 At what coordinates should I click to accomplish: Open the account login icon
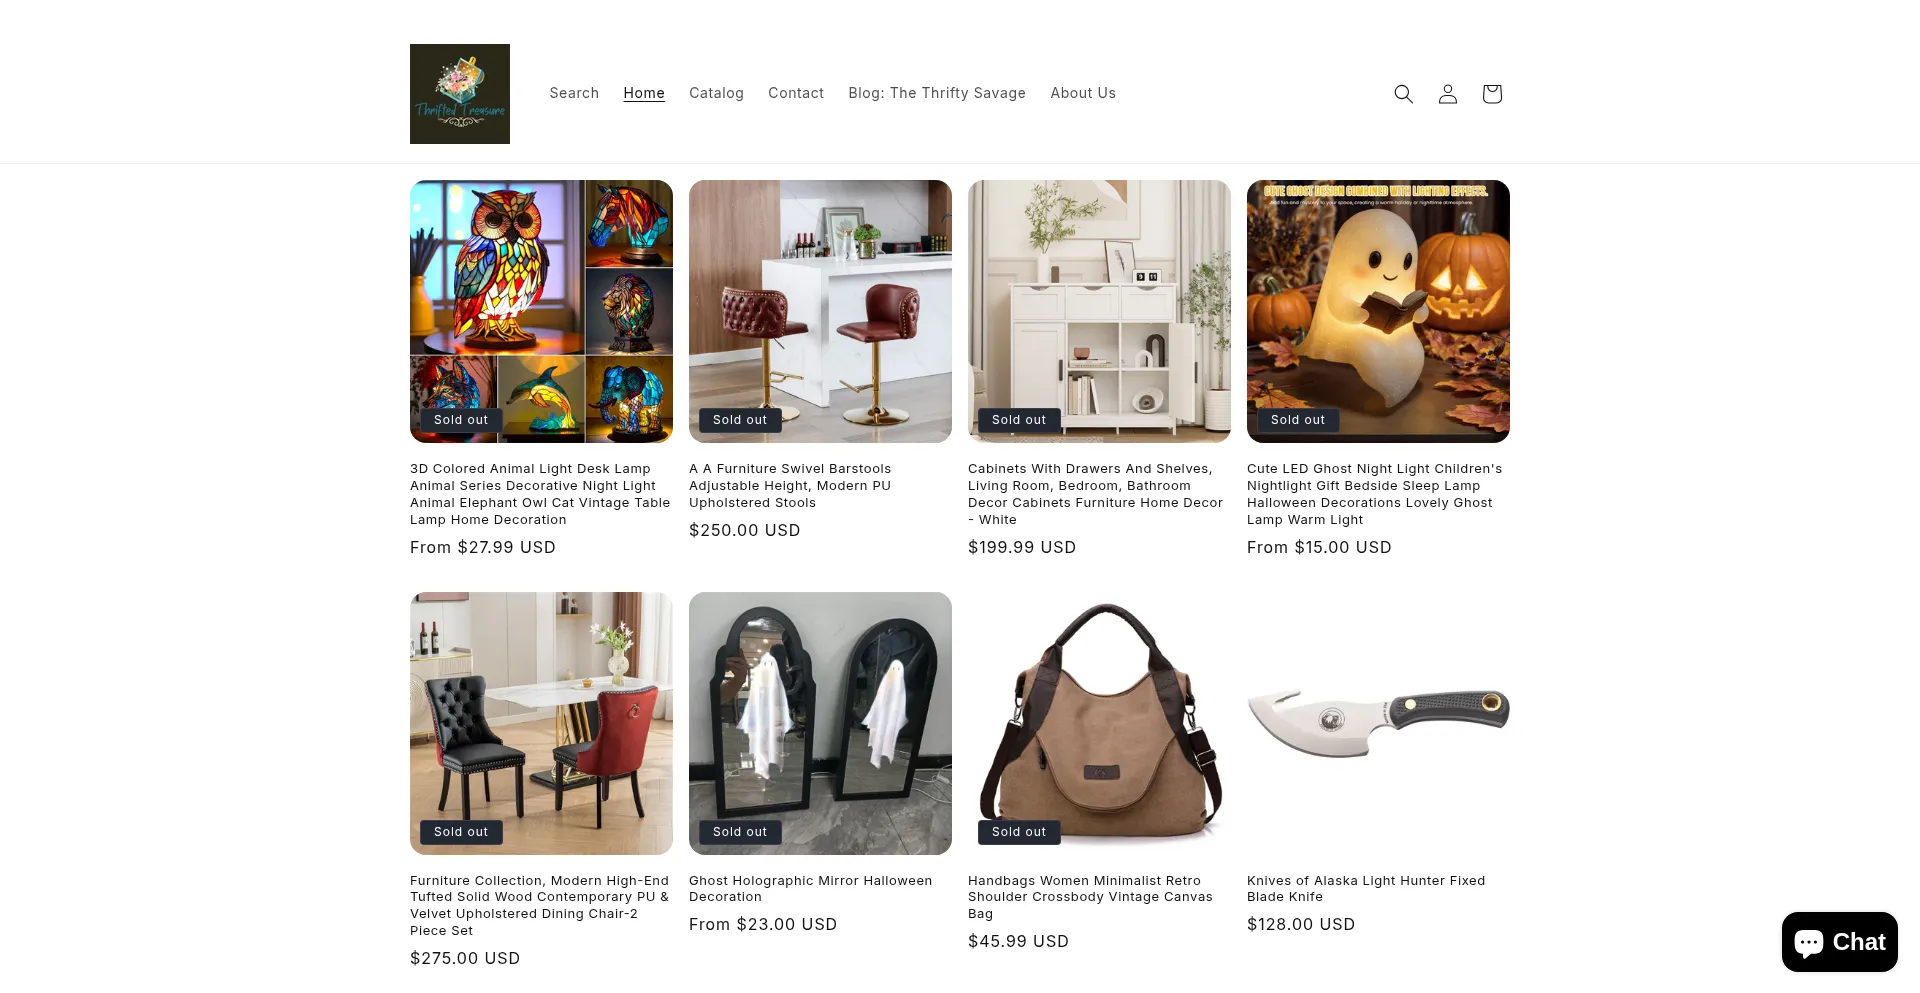click(x=1447, y=94)
